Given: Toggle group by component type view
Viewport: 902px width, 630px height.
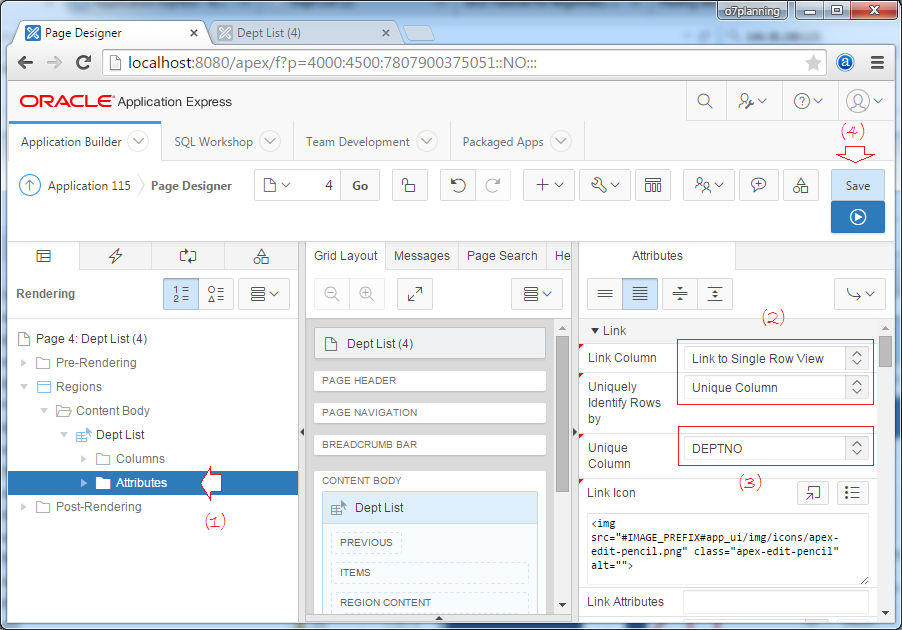Looking at the screenshot, I should [x=216, y=294].
